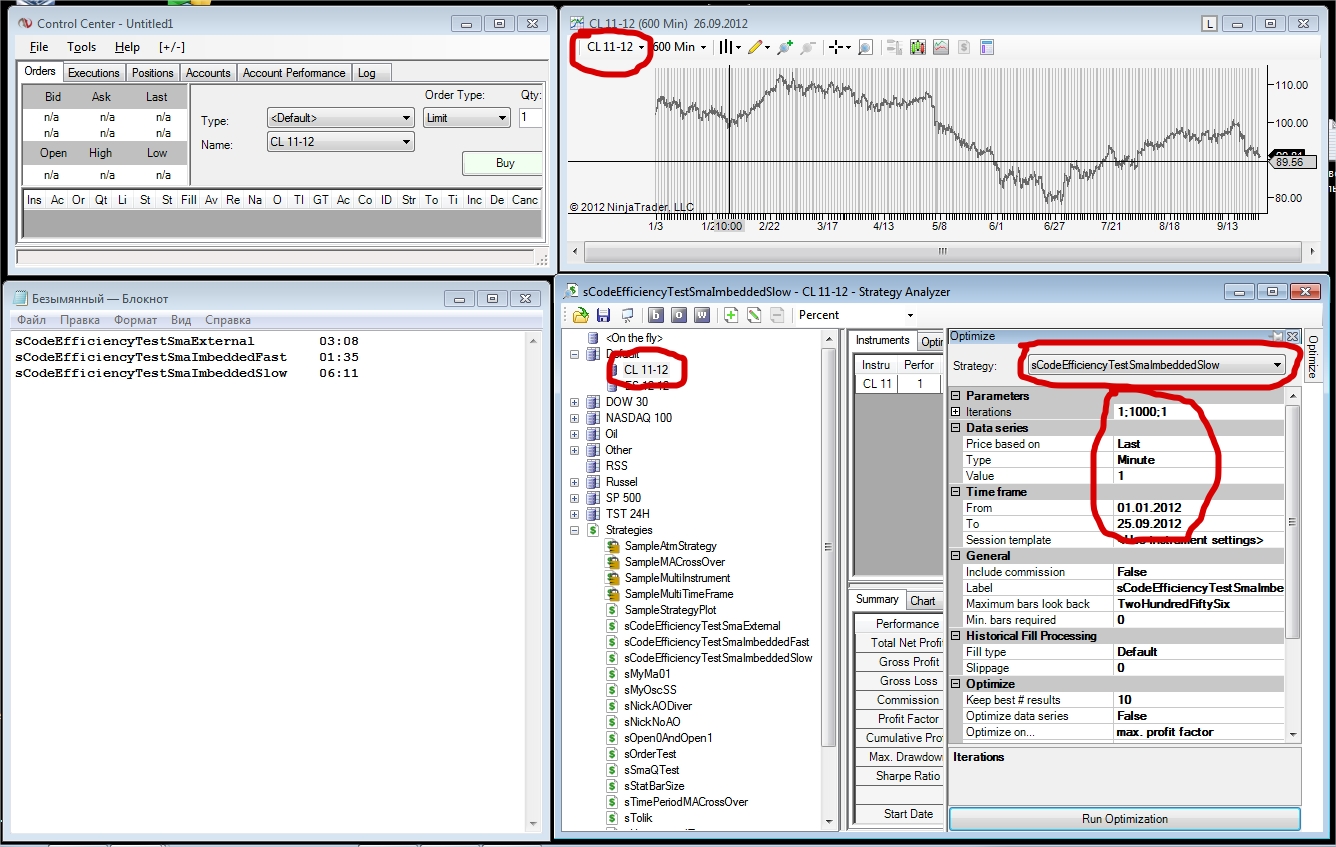Expand the NASDAQ 100 tree node
The image size is (1336, 847).
pos(575,418)
